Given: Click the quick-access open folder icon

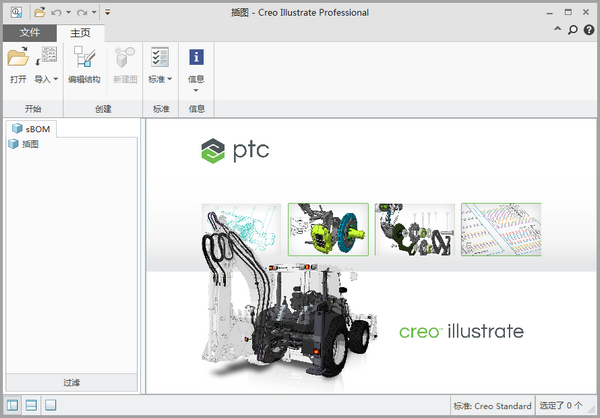Looking at the screenshot, I should [x=39, y=12].
